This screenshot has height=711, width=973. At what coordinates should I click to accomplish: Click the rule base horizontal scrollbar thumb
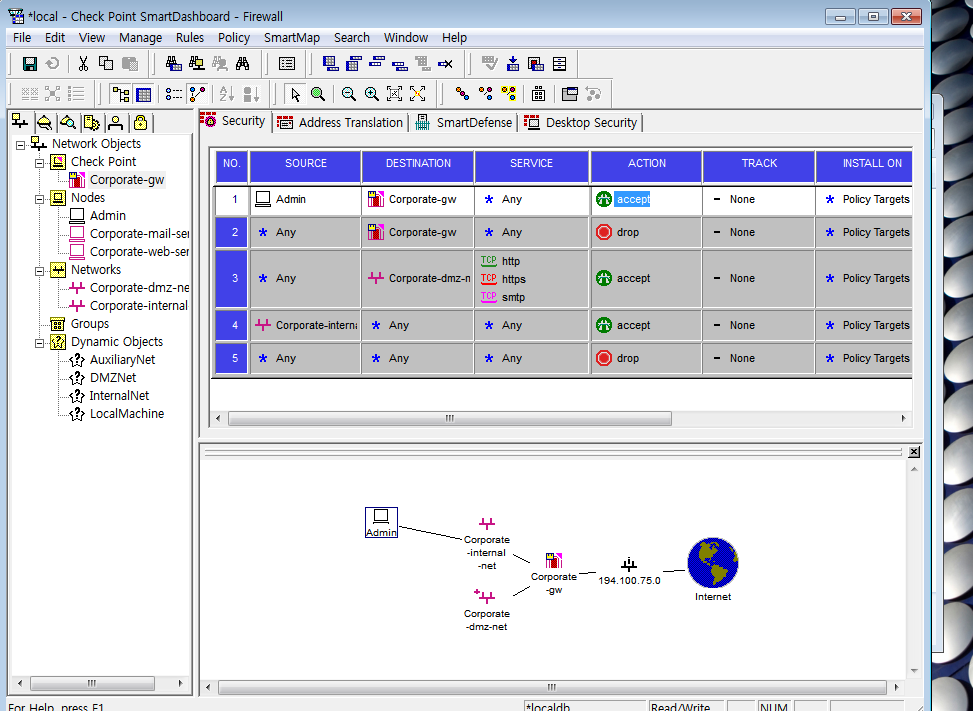[x=450, y=419]
